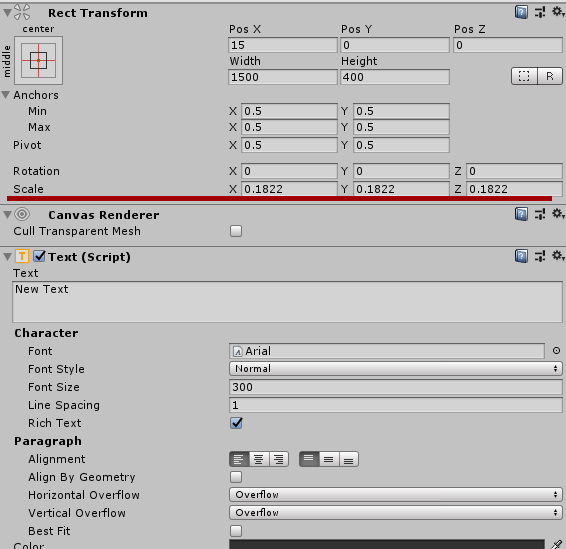The image size is (566, 549).
Task: Enable Cull Transparent Mesh checkbox
Action: 236,231
